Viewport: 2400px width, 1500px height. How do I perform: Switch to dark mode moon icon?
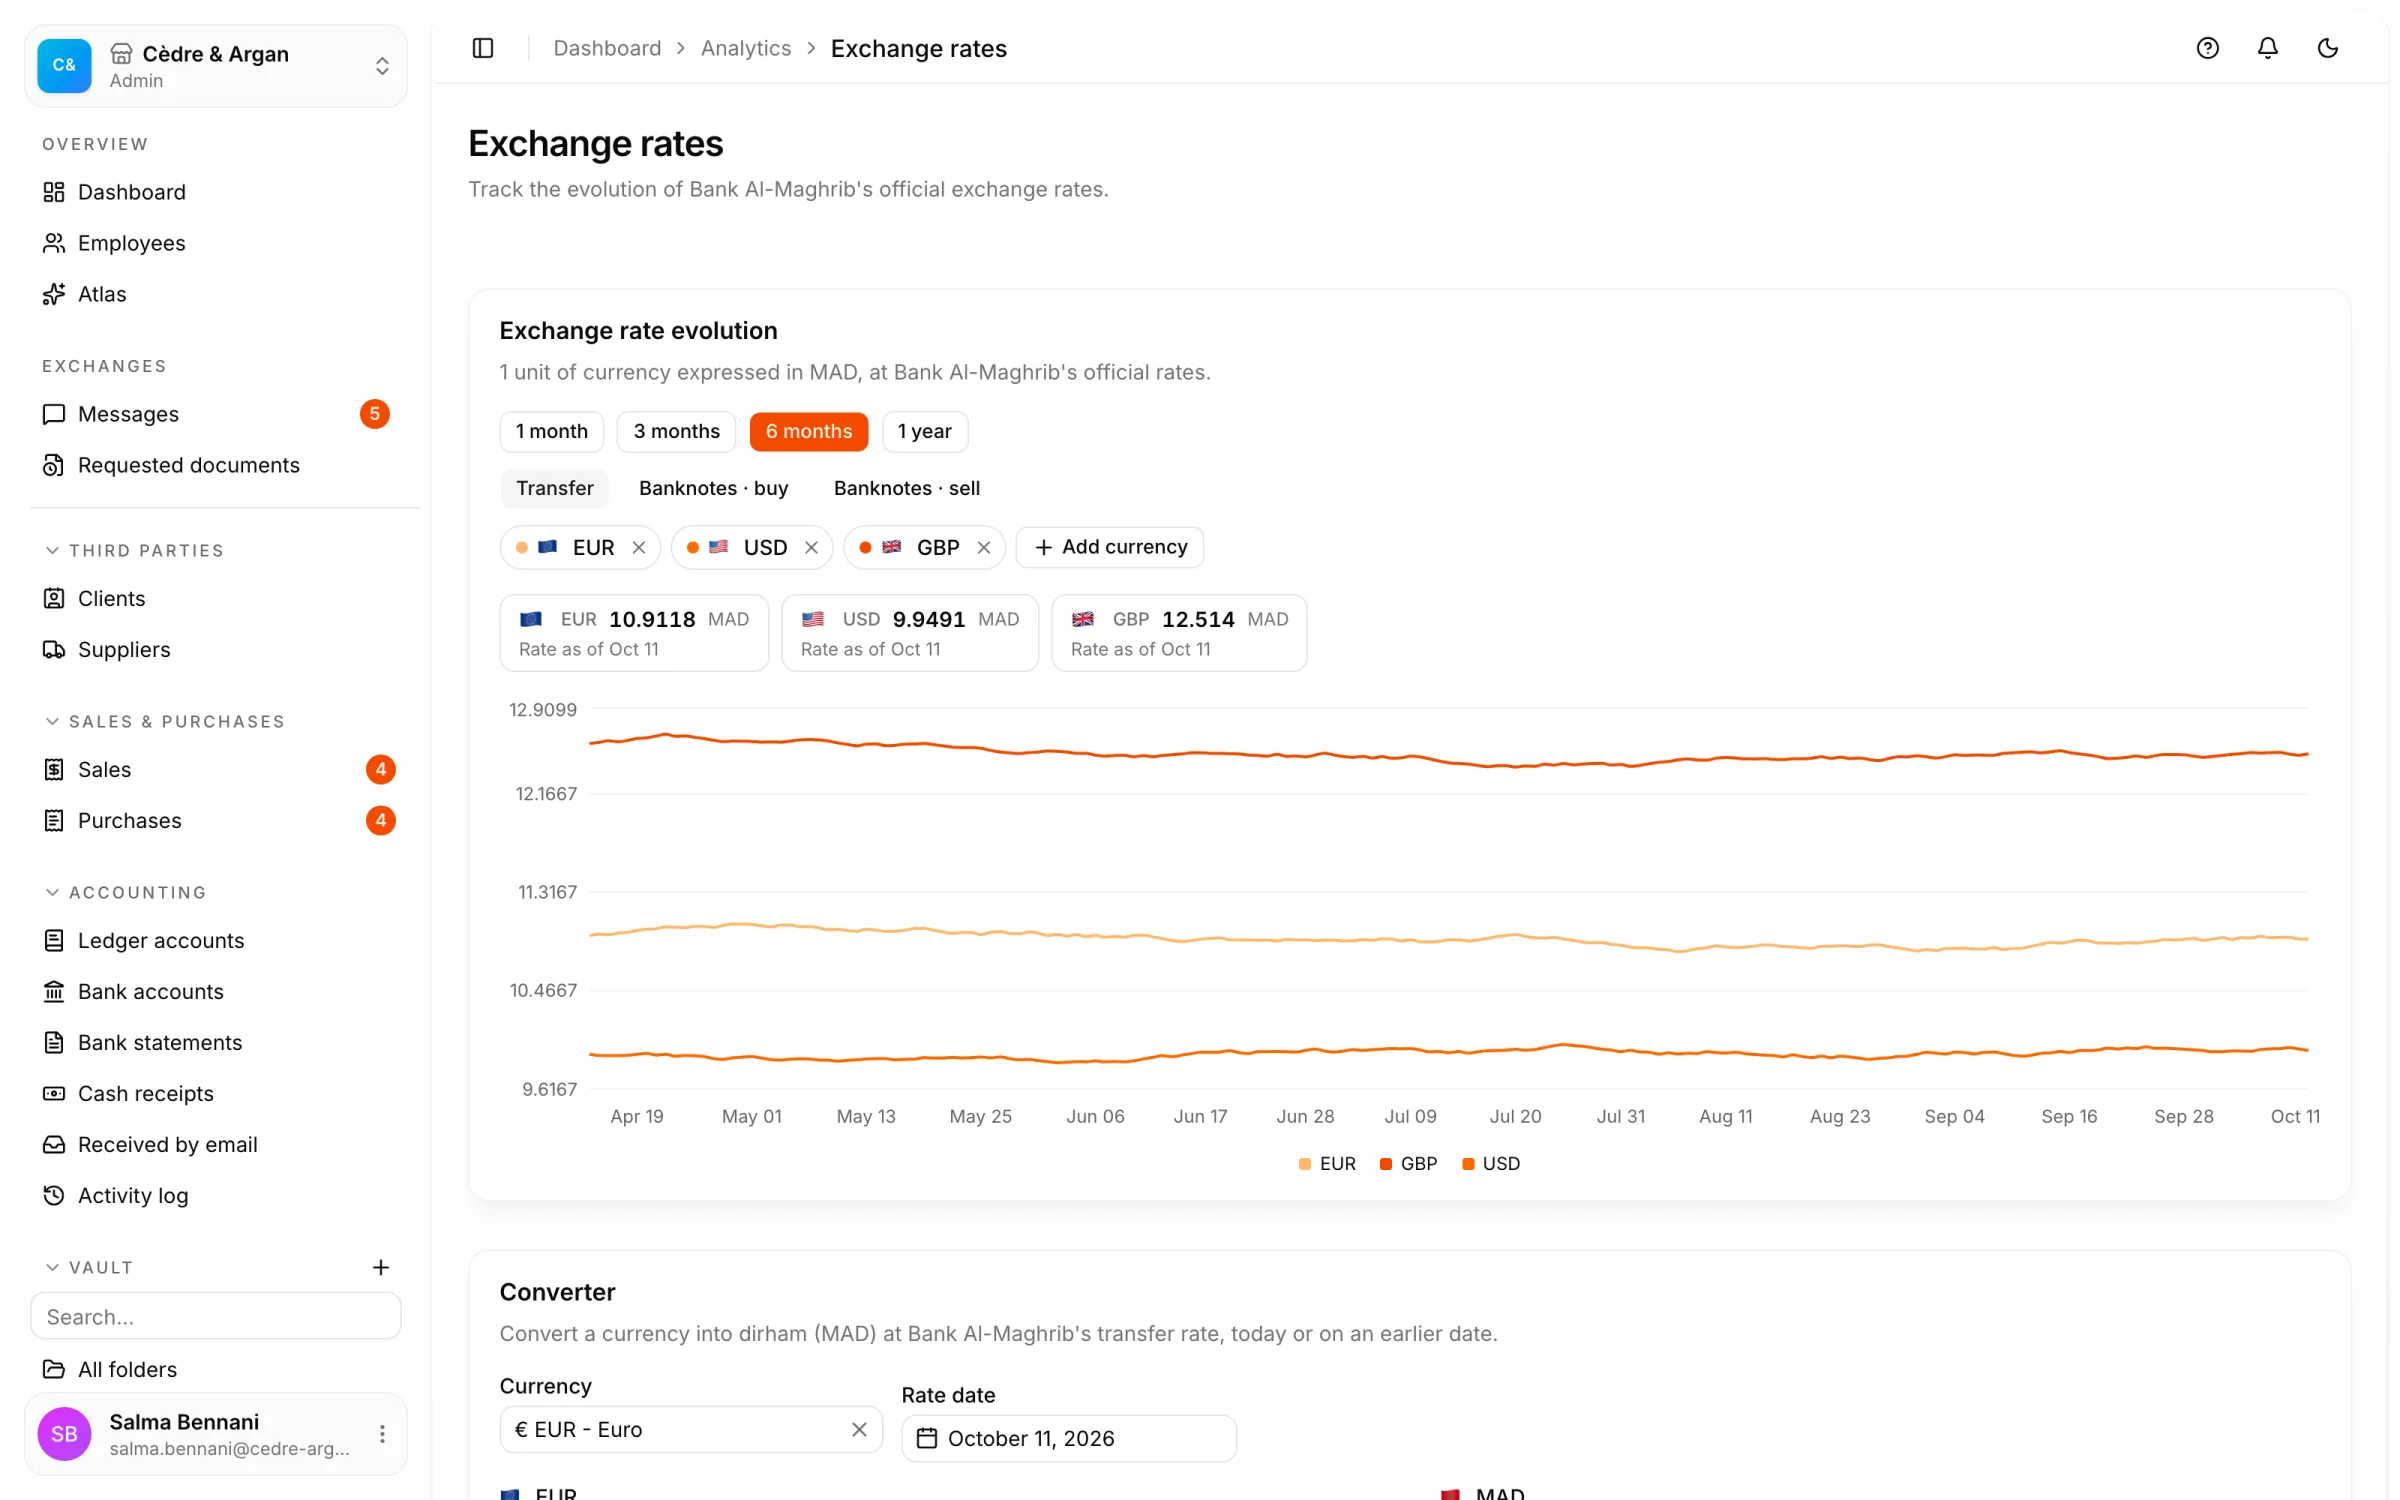[2327, 48]
